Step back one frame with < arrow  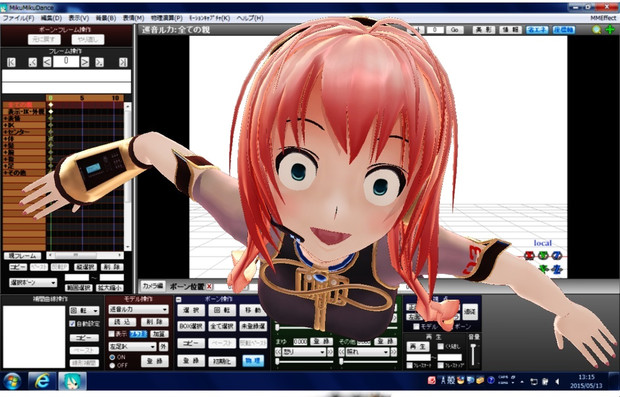point(47,62)
